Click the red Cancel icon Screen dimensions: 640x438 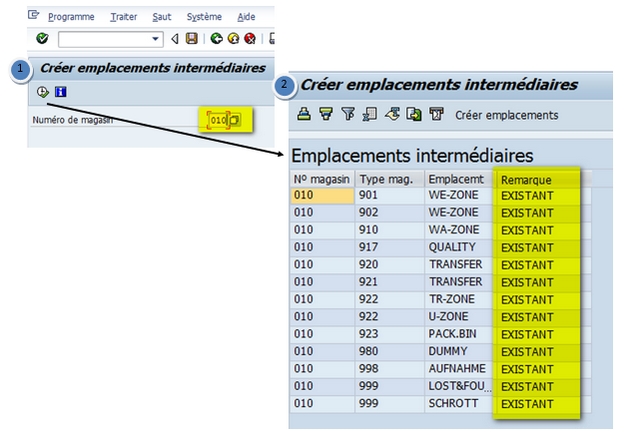point(248,39)
